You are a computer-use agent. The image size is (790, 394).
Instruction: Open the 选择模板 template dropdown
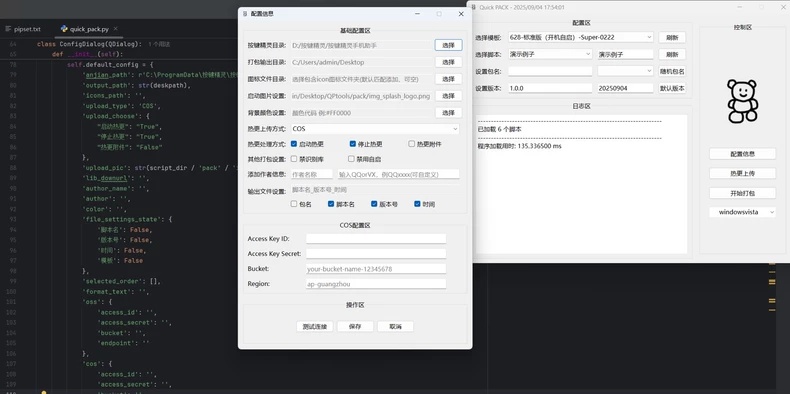point(580,37)
